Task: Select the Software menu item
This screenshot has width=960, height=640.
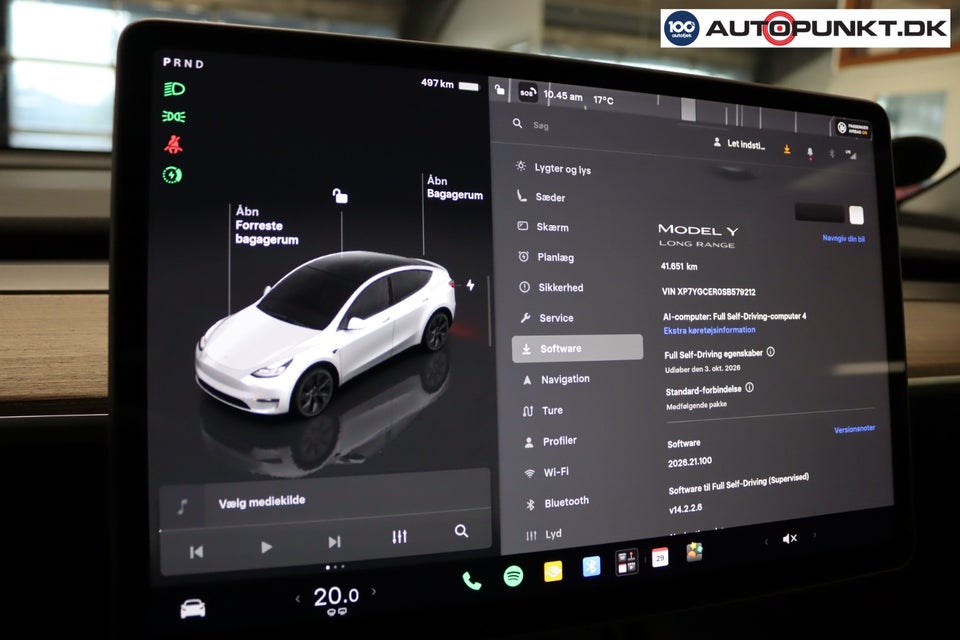Action: coord(577,348)
